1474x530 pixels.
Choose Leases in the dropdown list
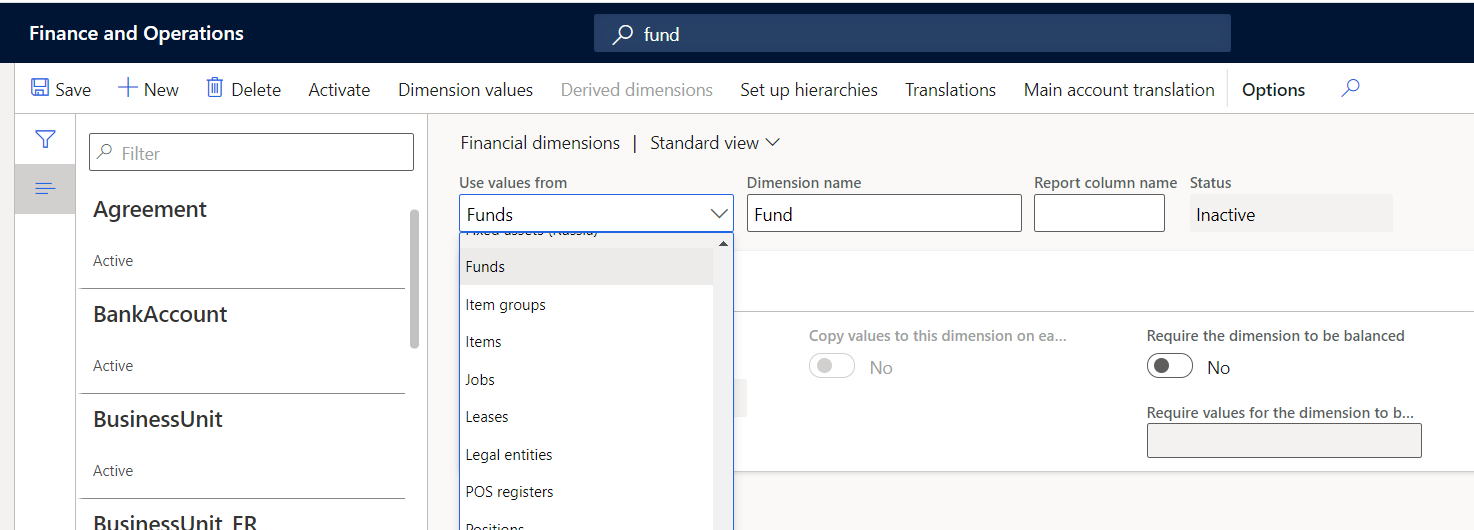point(586,417)
